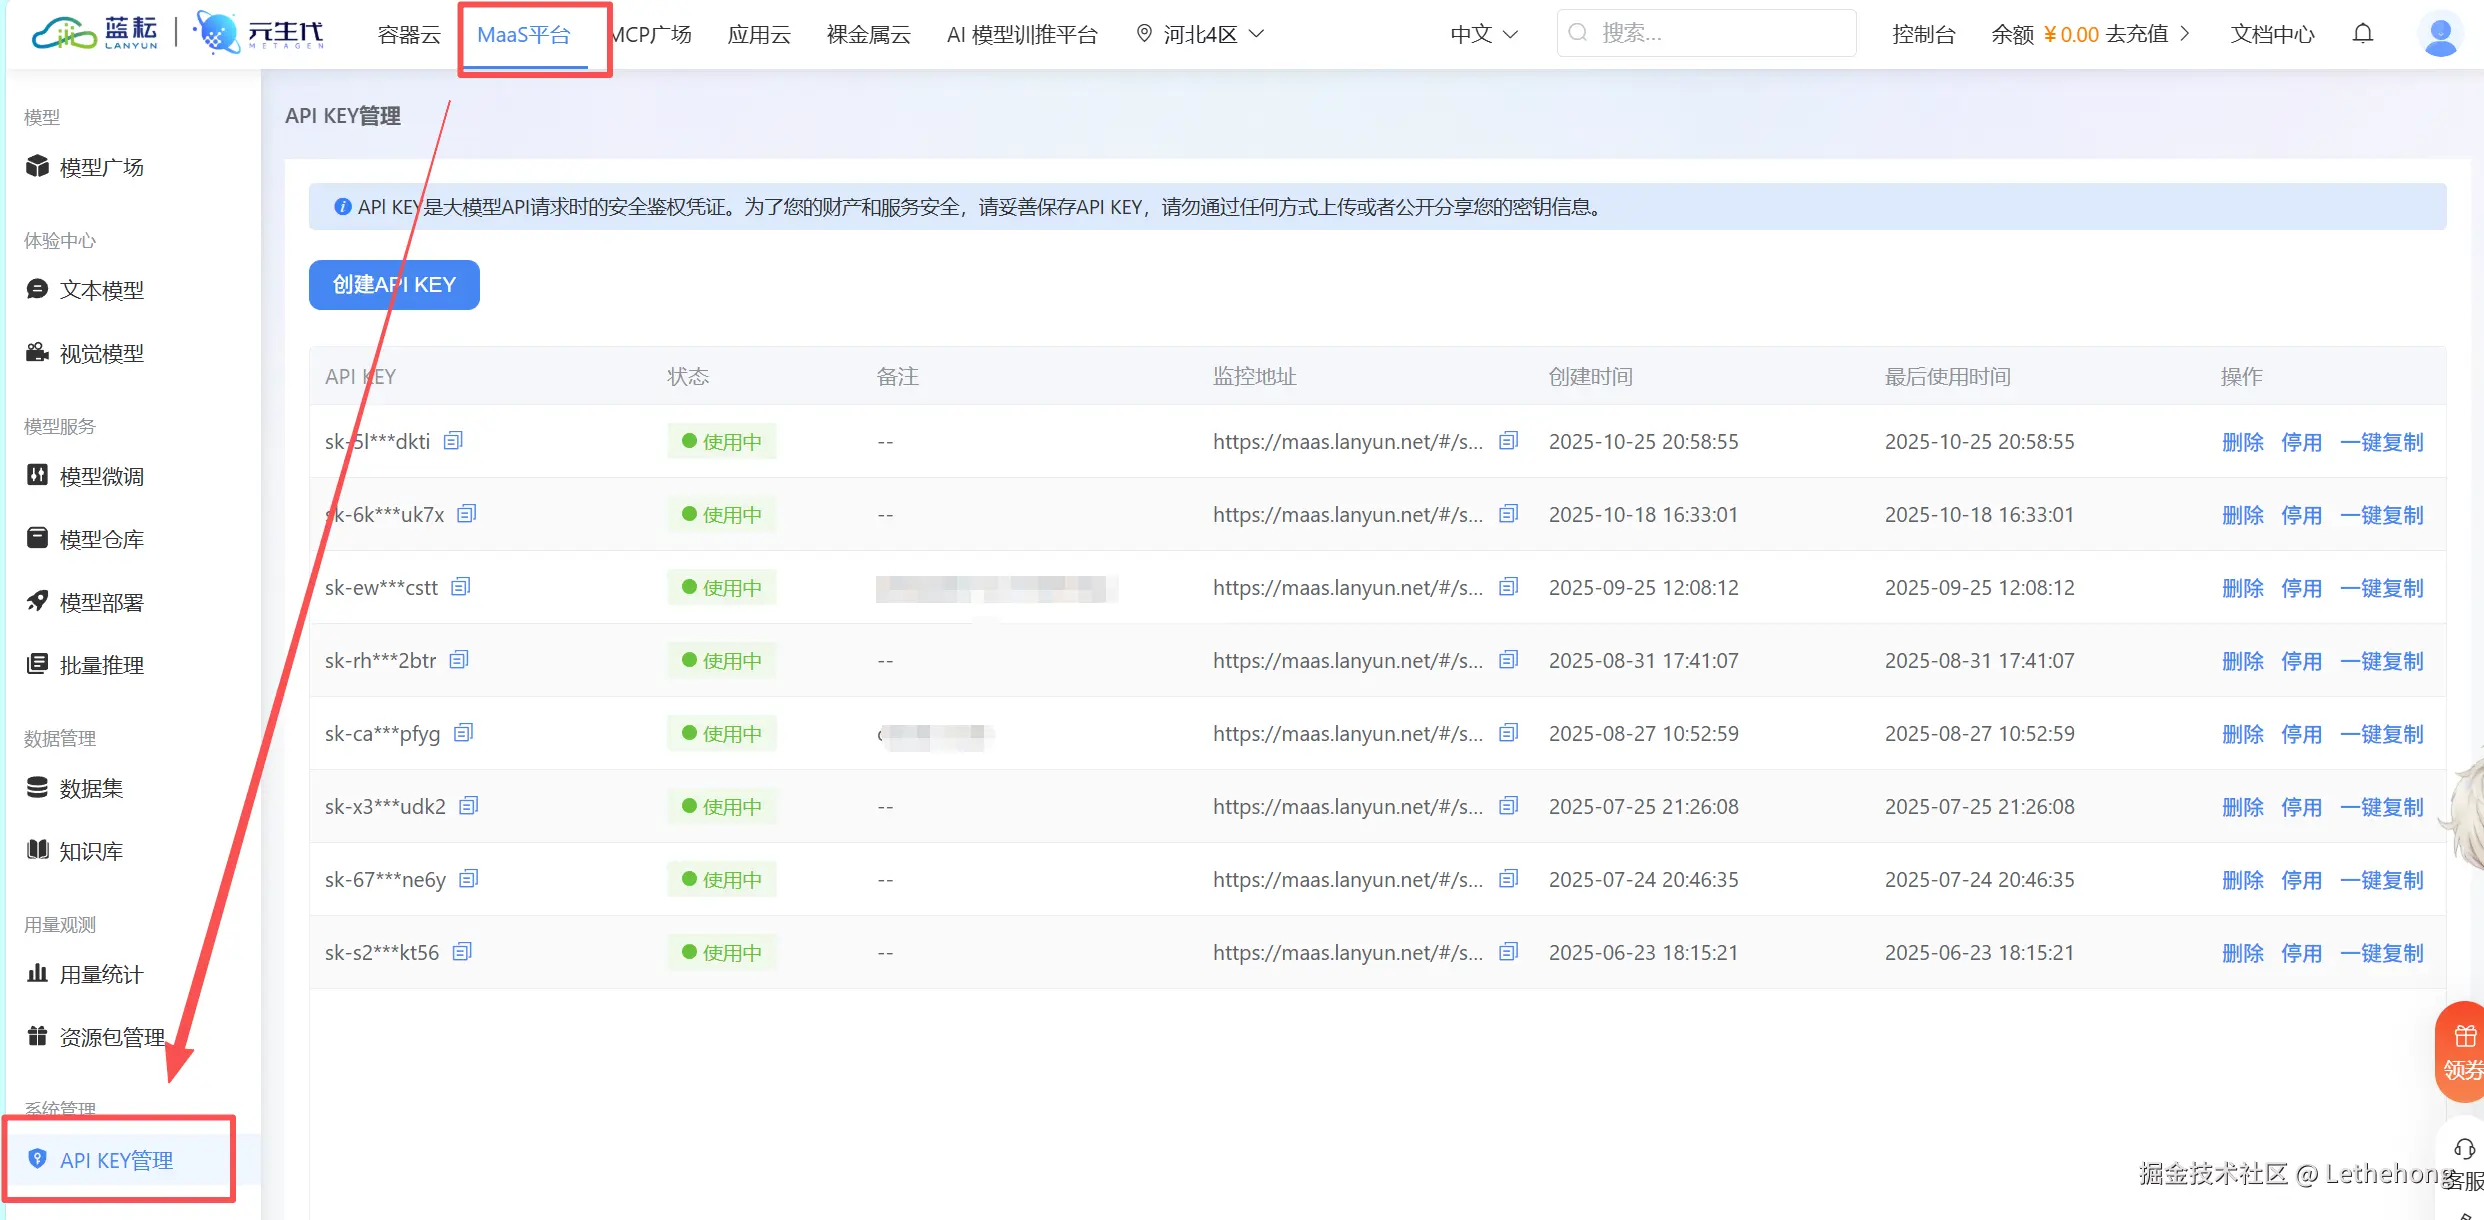Disable (停用) the sk-5l***dkti key
2484x1220 pixels.
click(2301, 442)
